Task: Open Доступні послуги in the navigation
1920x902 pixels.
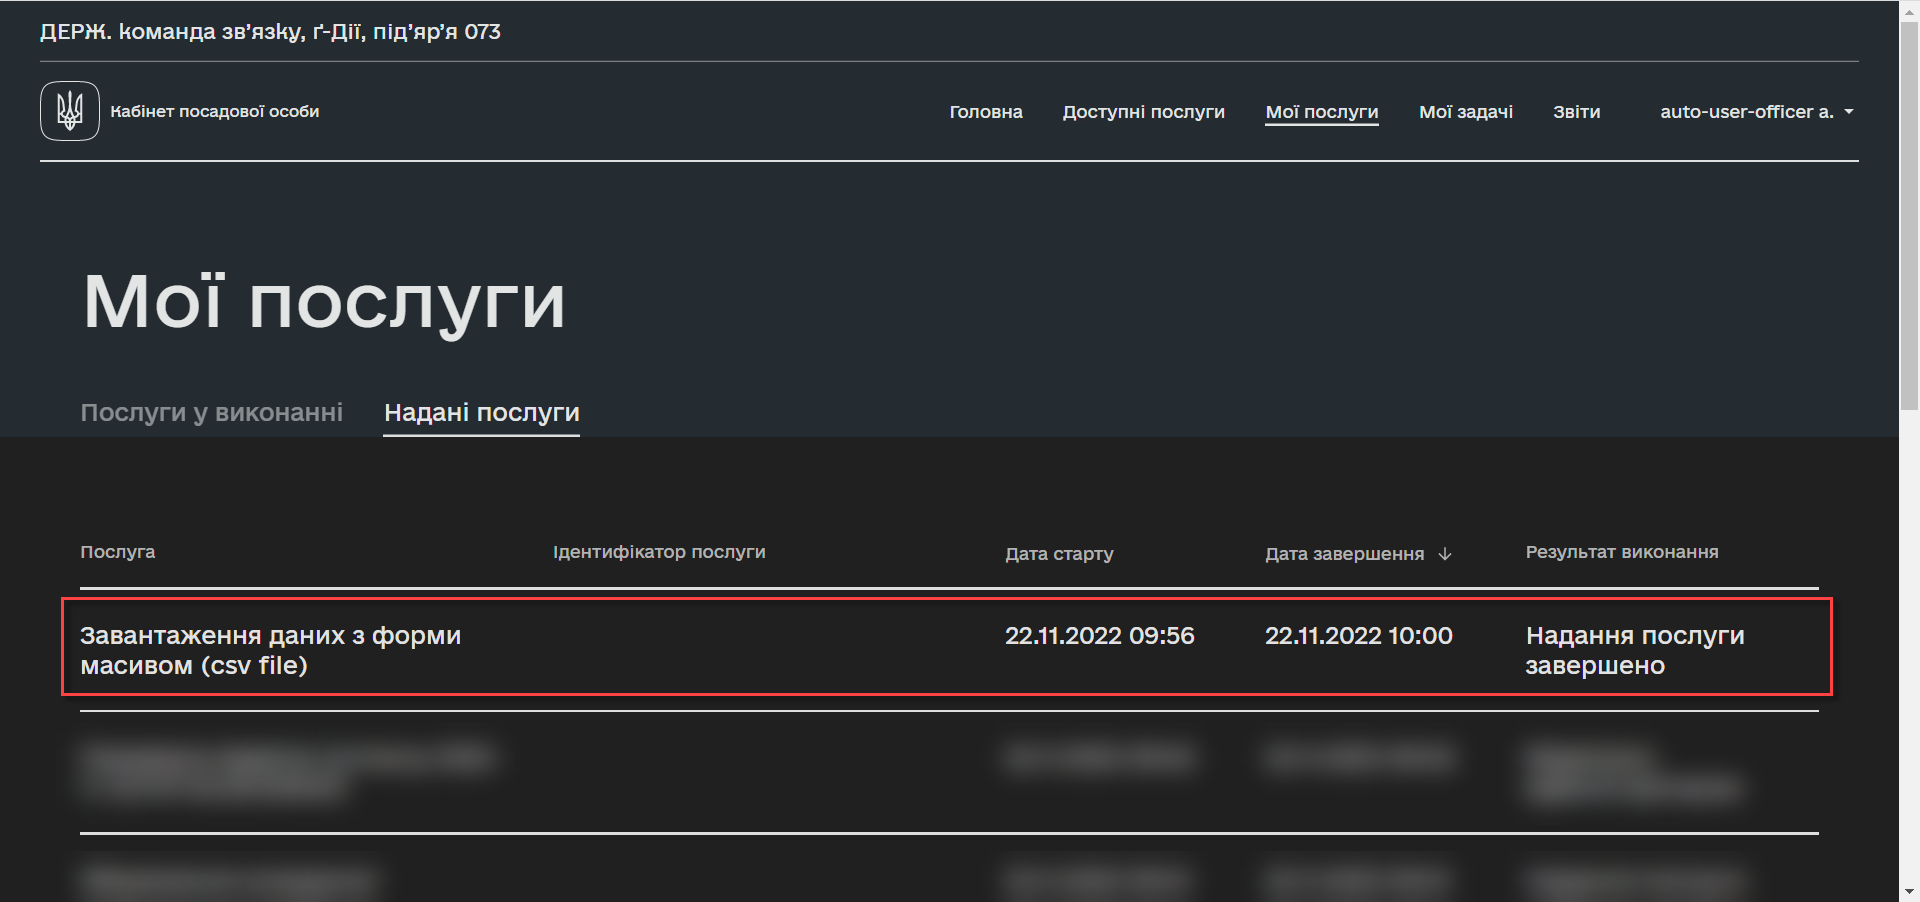Action: [x=1143, y=112]
